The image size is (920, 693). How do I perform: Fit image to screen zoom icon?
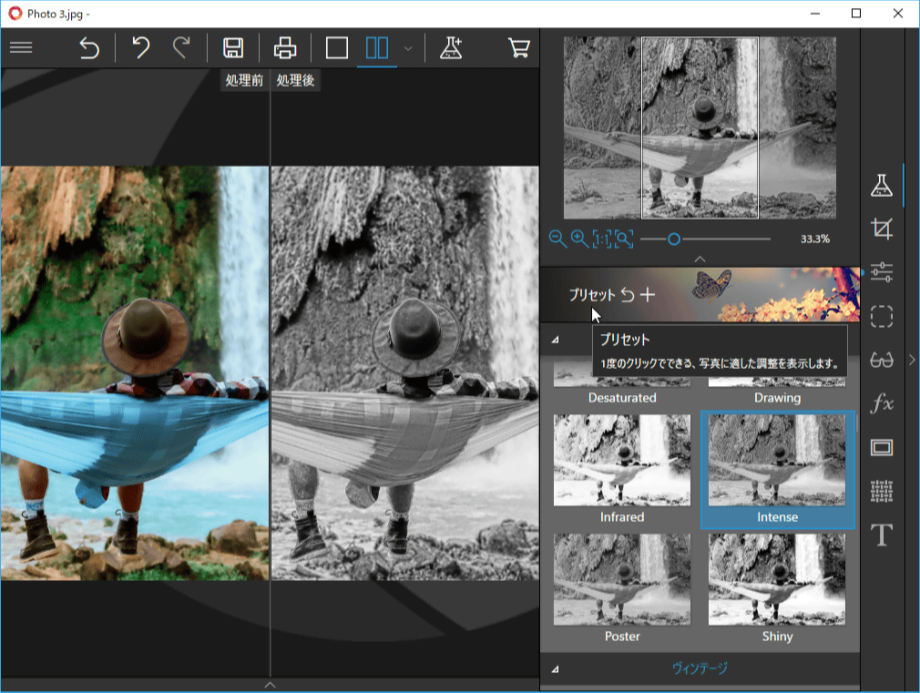pyautogui.click(x=624, y=239)
